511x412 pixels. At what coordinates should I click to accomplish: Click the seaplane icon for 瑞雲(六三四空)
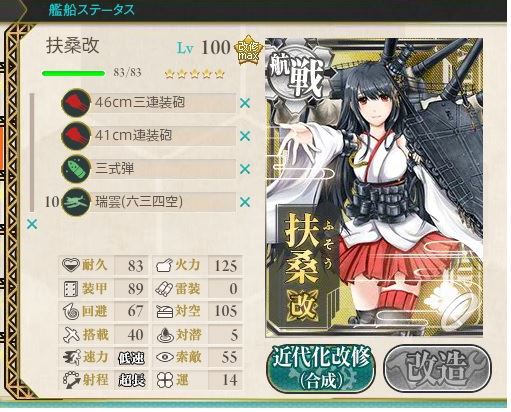tap(76, 202)
